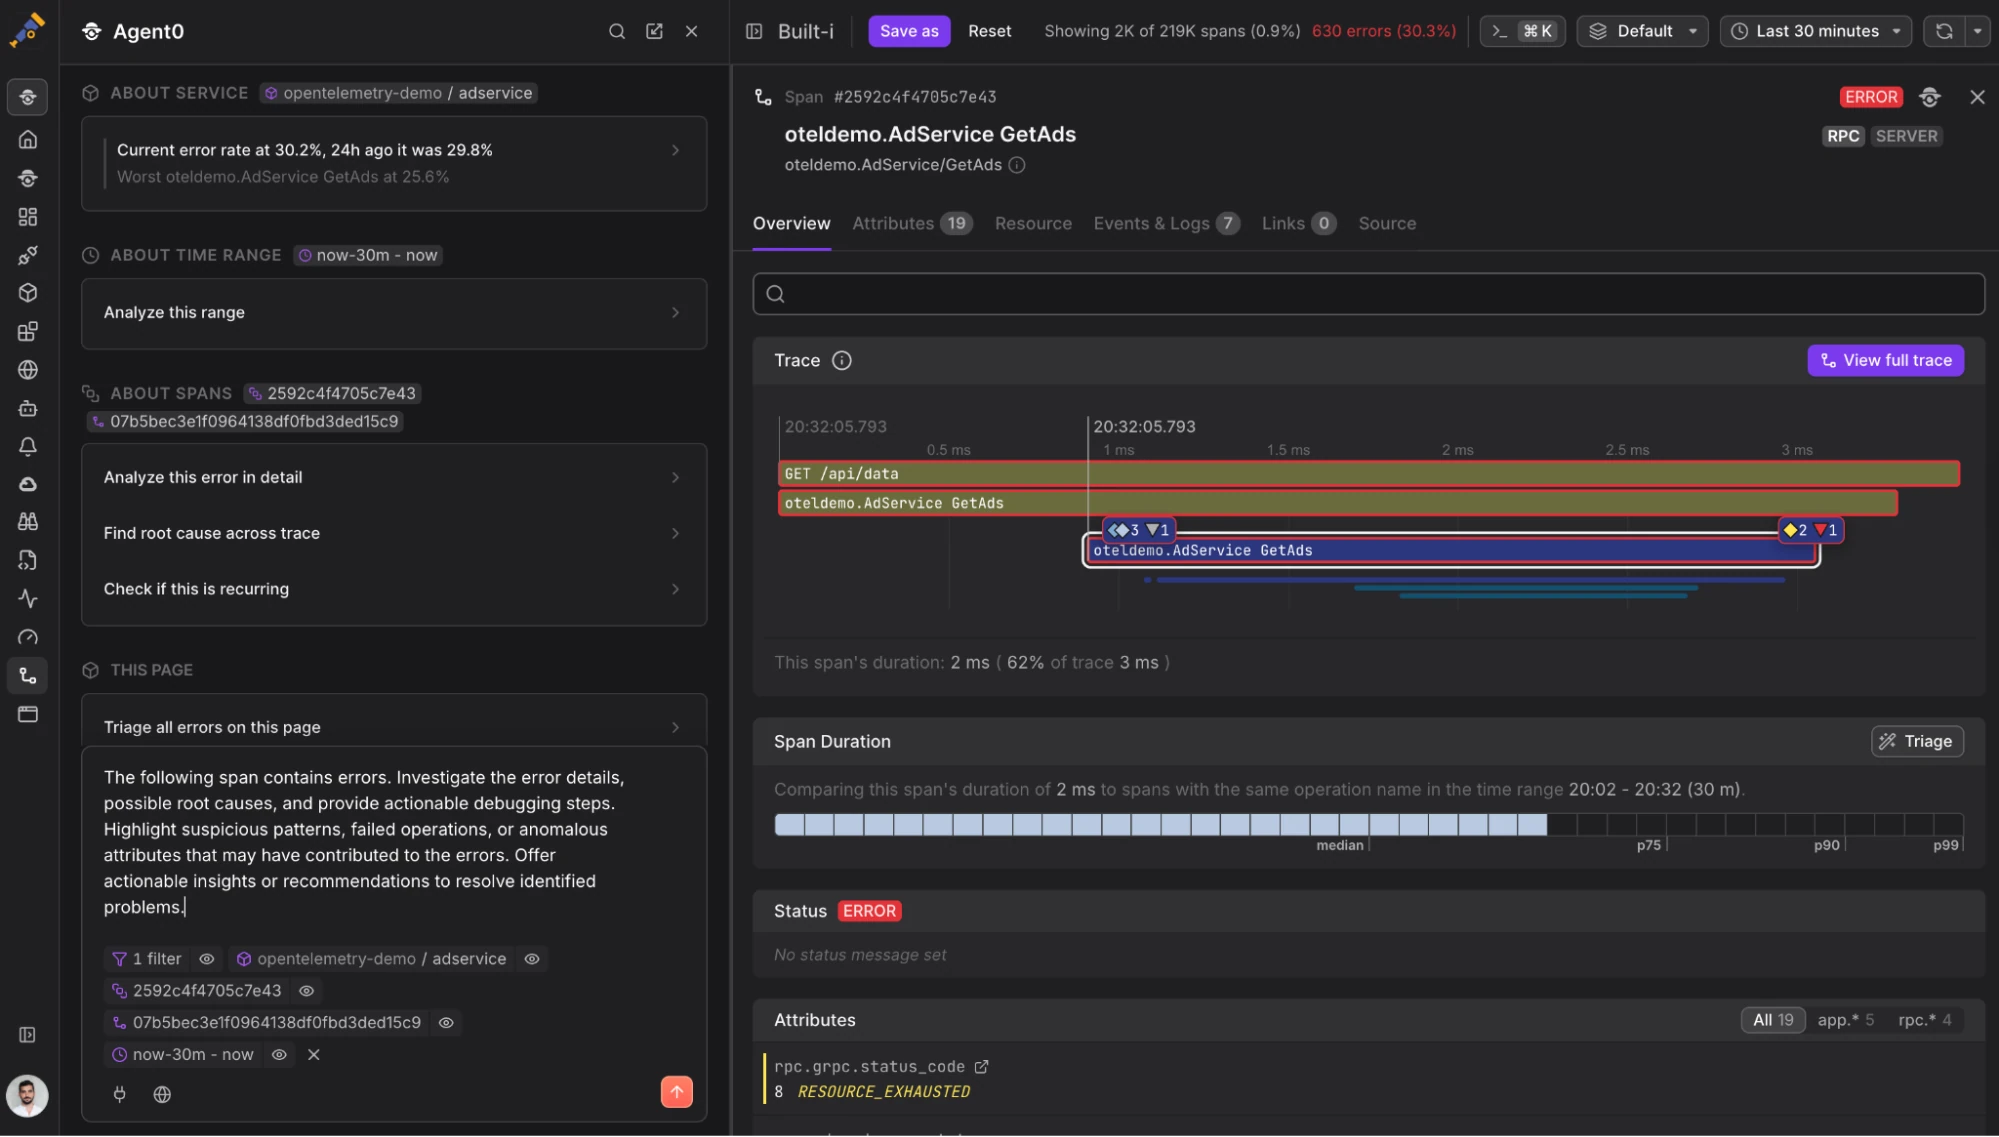Viewport: 1999px width, 1137px height.
Task: Click the send arrow button in prompt box
Action: pos(677,1092)
